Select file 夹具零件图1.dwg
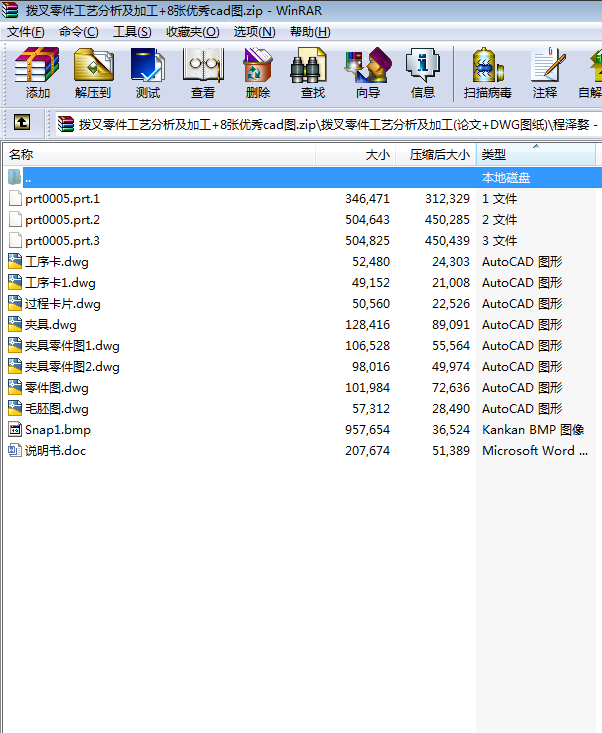This screenshot has height=733, width=602. coord(72,346)
